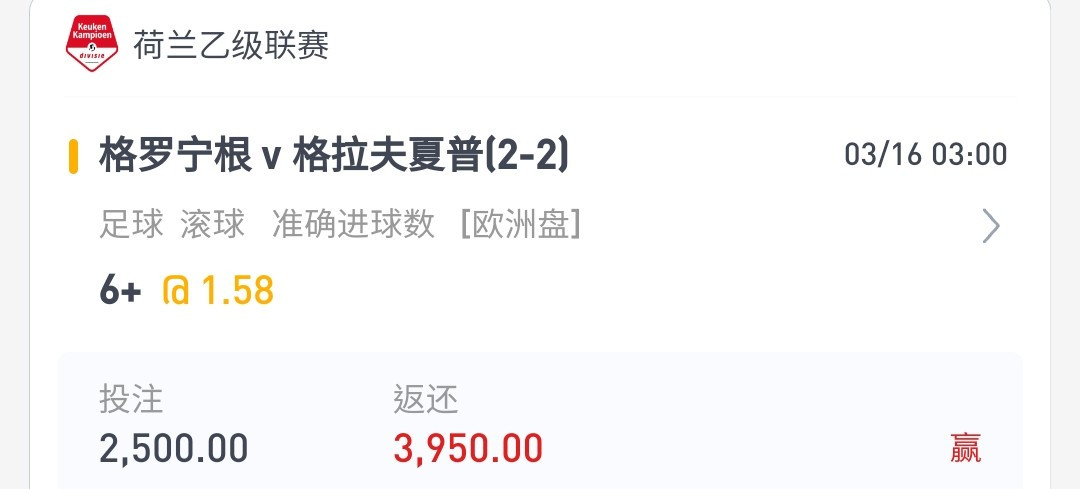Tap the 投注 stake label
1080x489 pixels.
click(x=131, y=399)
